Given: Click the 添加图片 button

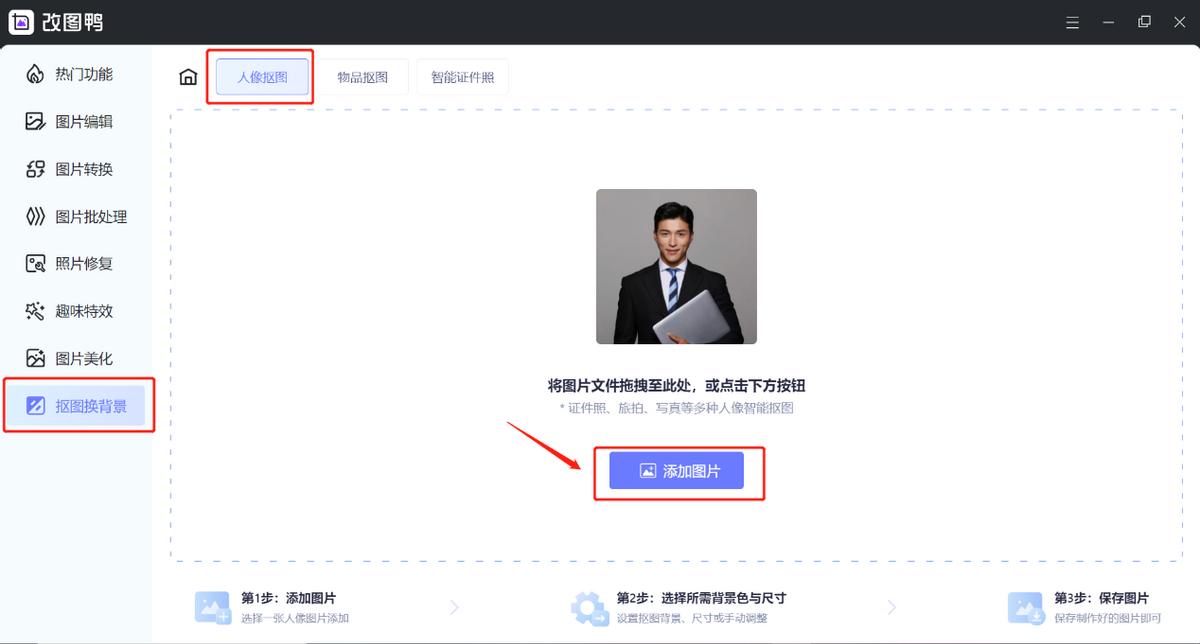Looking at the screenshot, I should pos(679,471).
